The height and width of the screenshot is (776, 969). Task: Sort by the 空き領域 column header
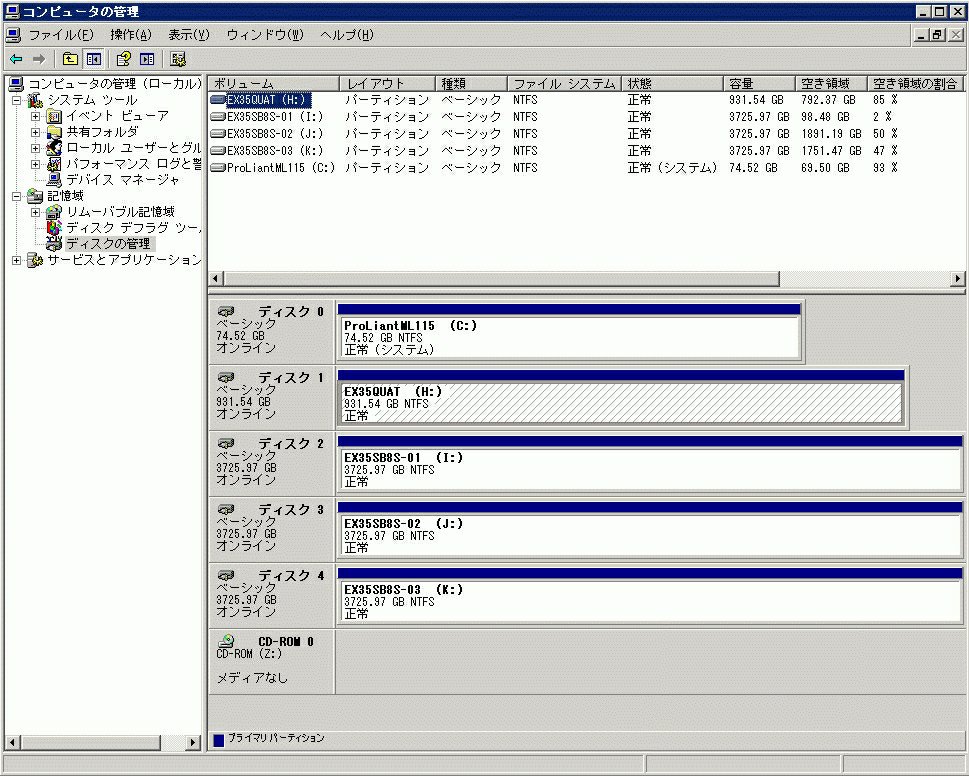pyautogui.click(x=831, y=83)
